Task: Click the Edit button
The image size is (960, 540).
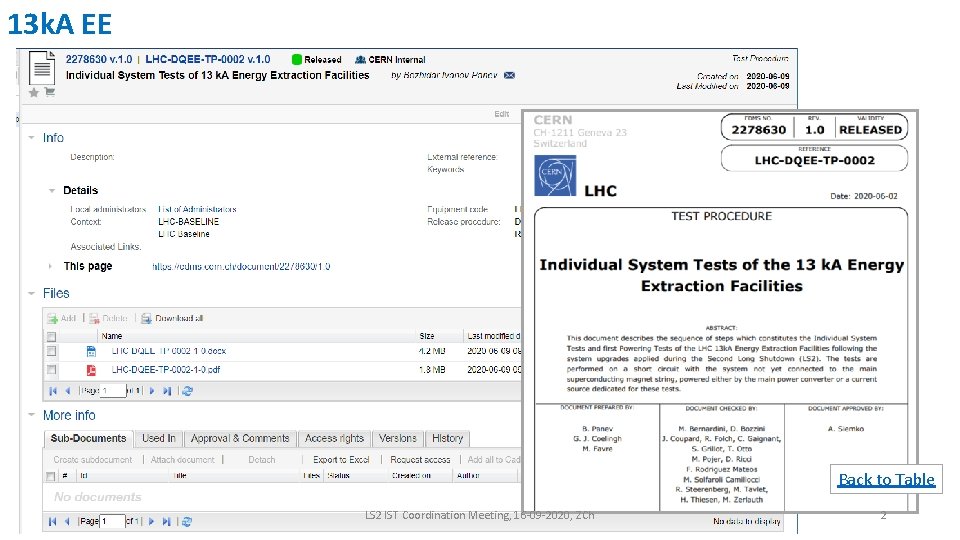Action: [x=501, y=114]
